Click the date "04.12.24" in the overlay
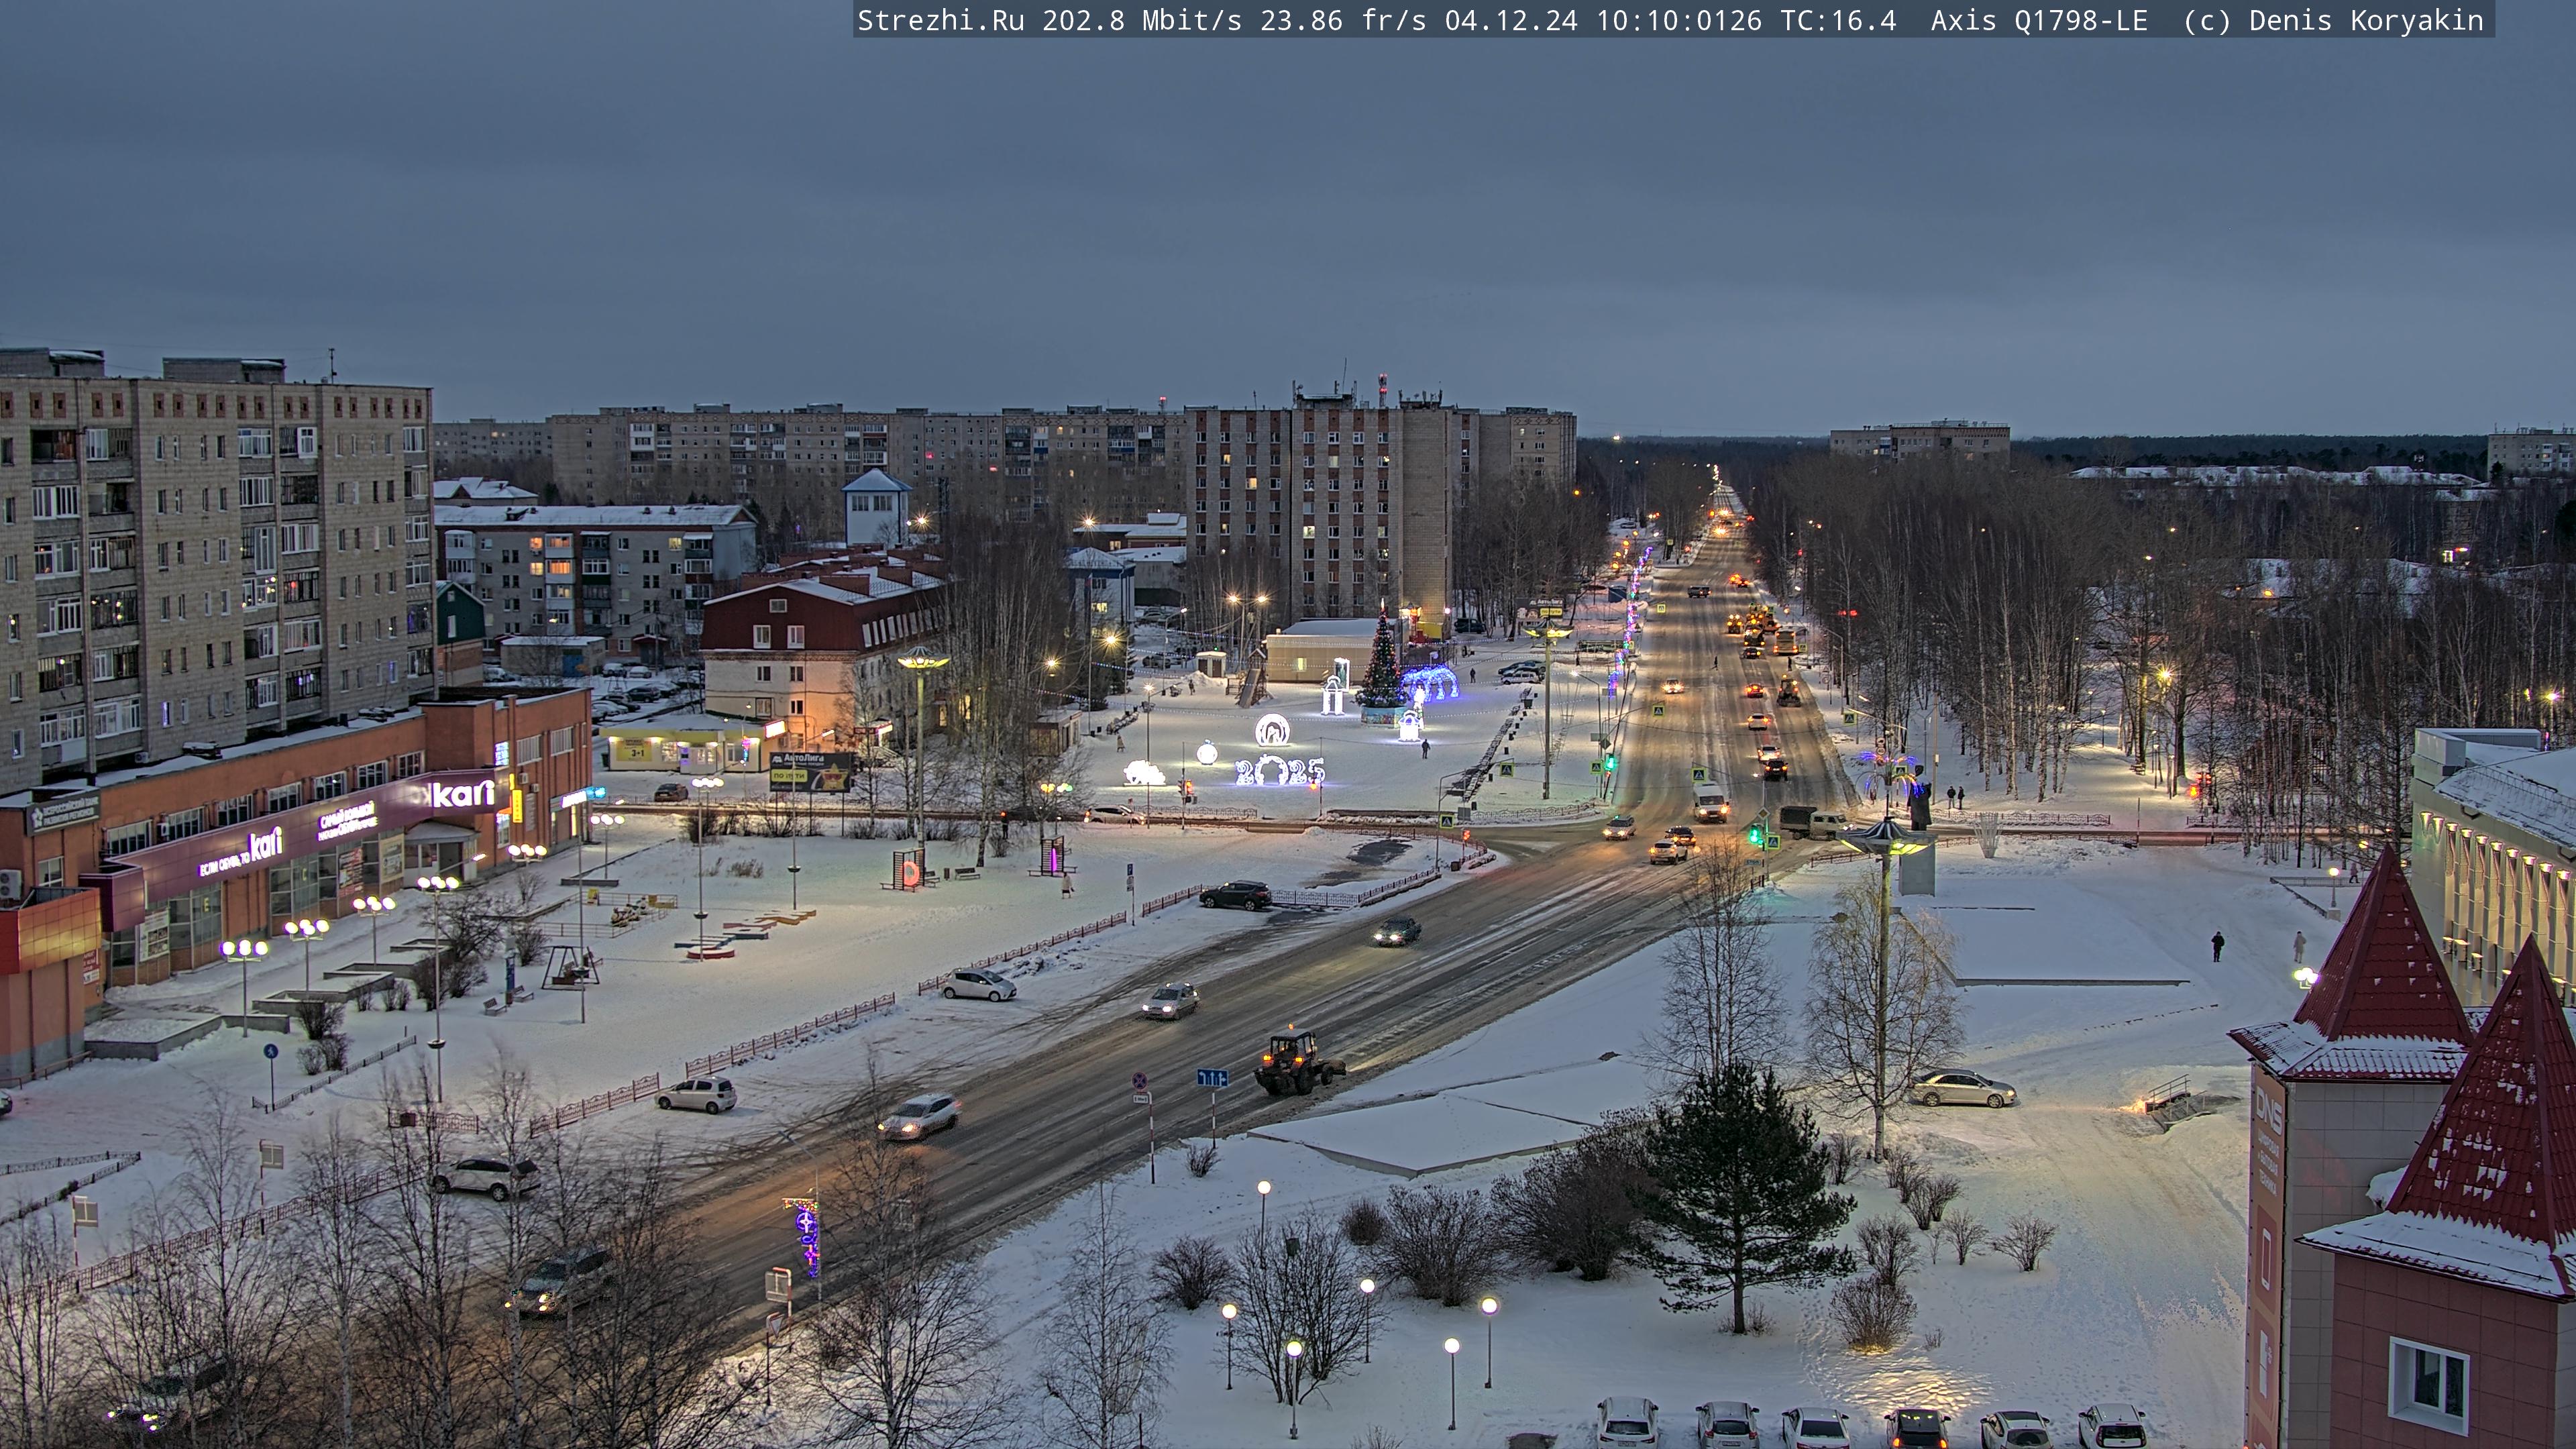This screenshot has height=1449, width=2576. (x=1511, y=21)
